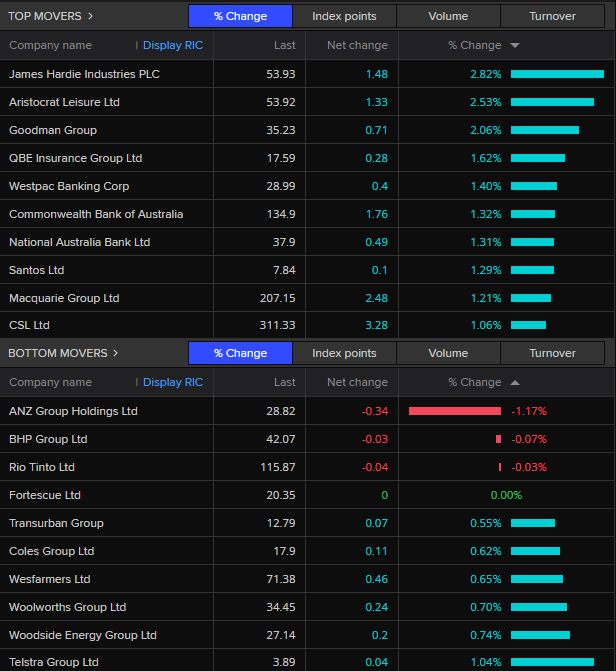Show Bottom Movers by Turnover

552,353
